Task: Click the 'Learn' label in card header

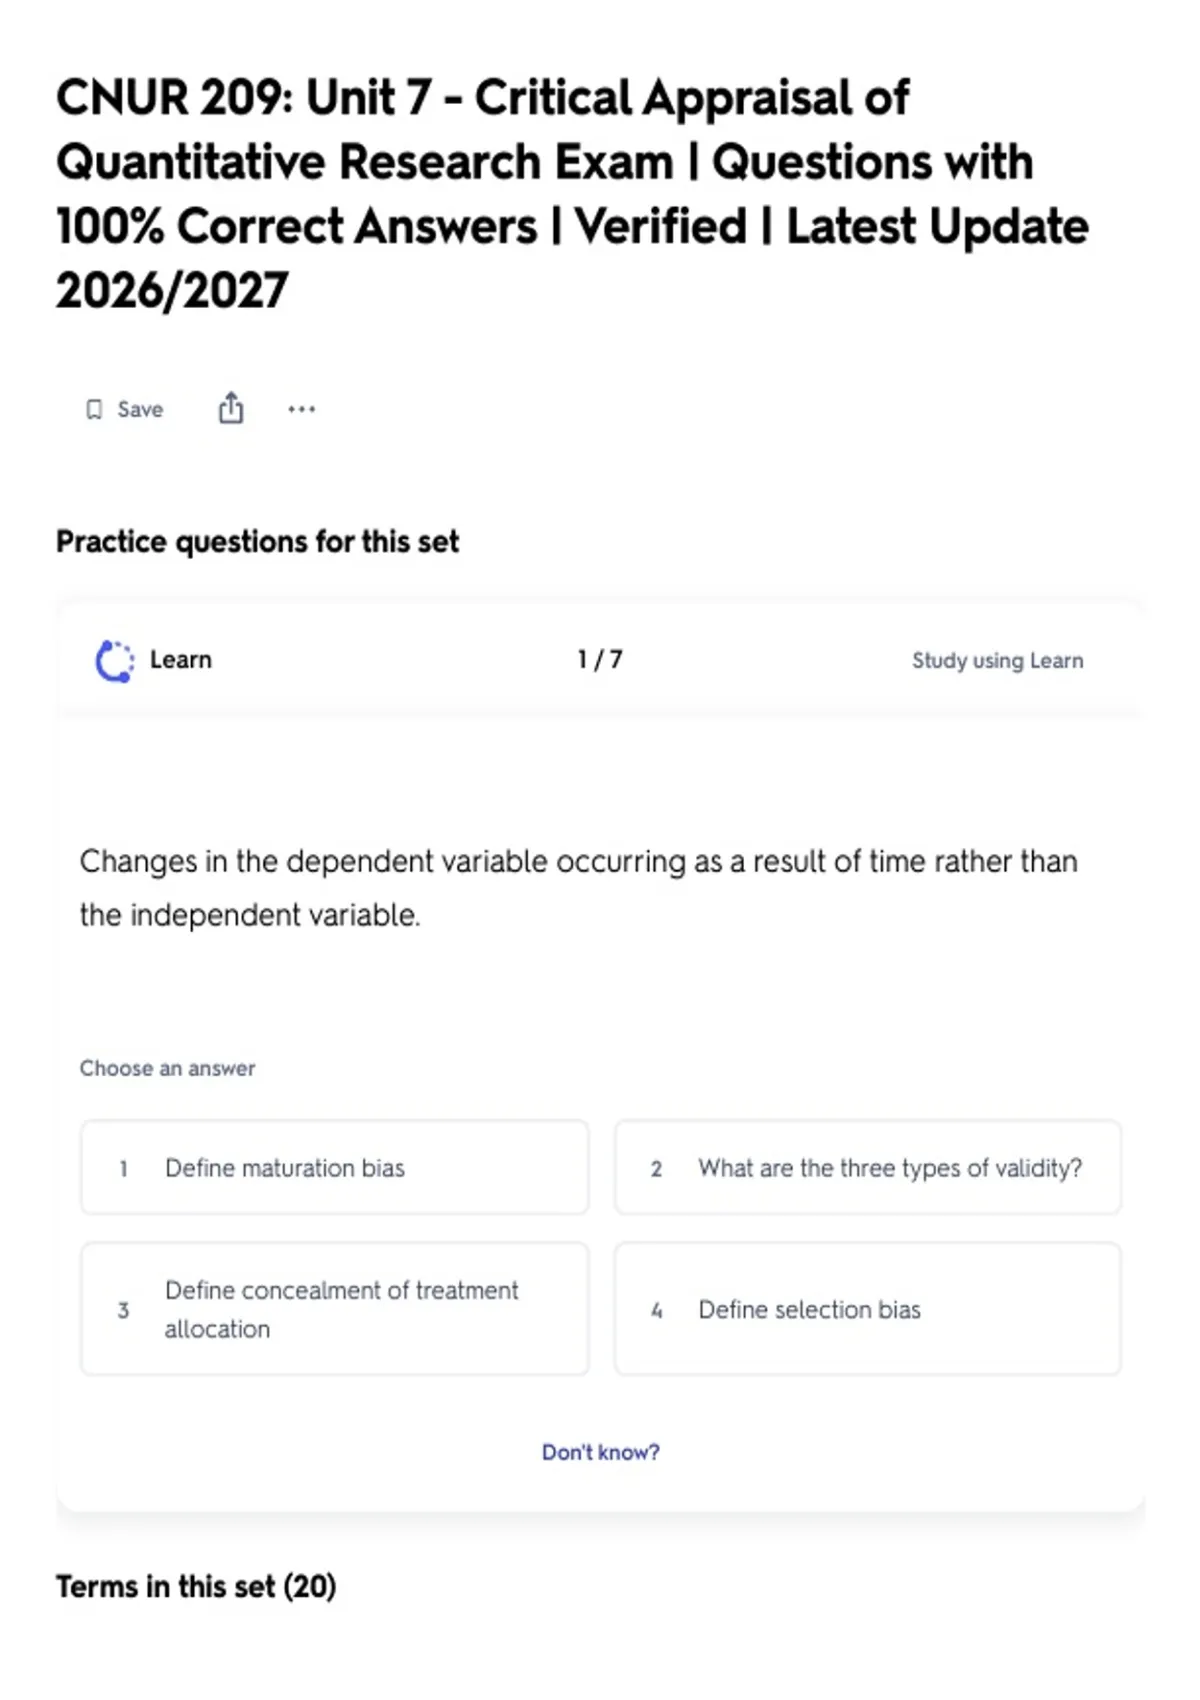Action: (x=181, y=660)
